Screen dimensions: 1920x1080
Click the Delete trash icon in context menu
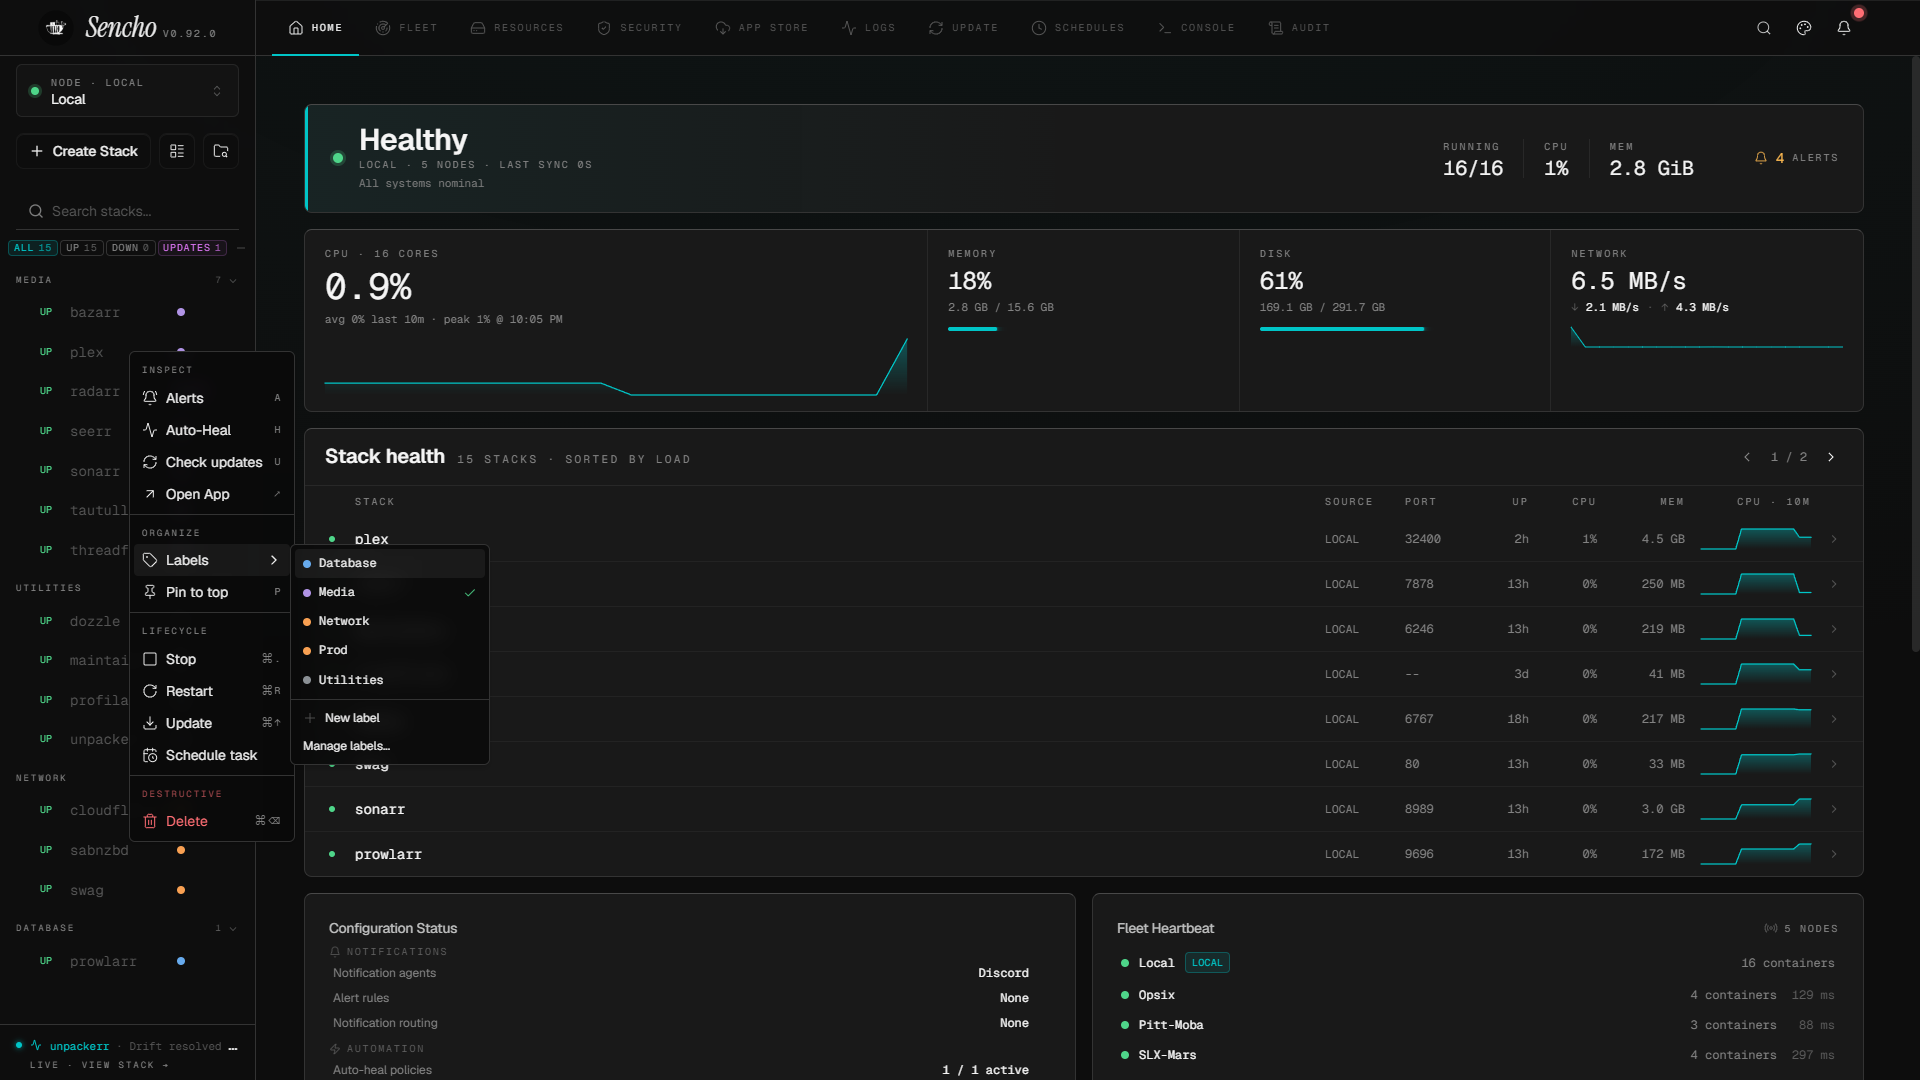pos(150,821)
